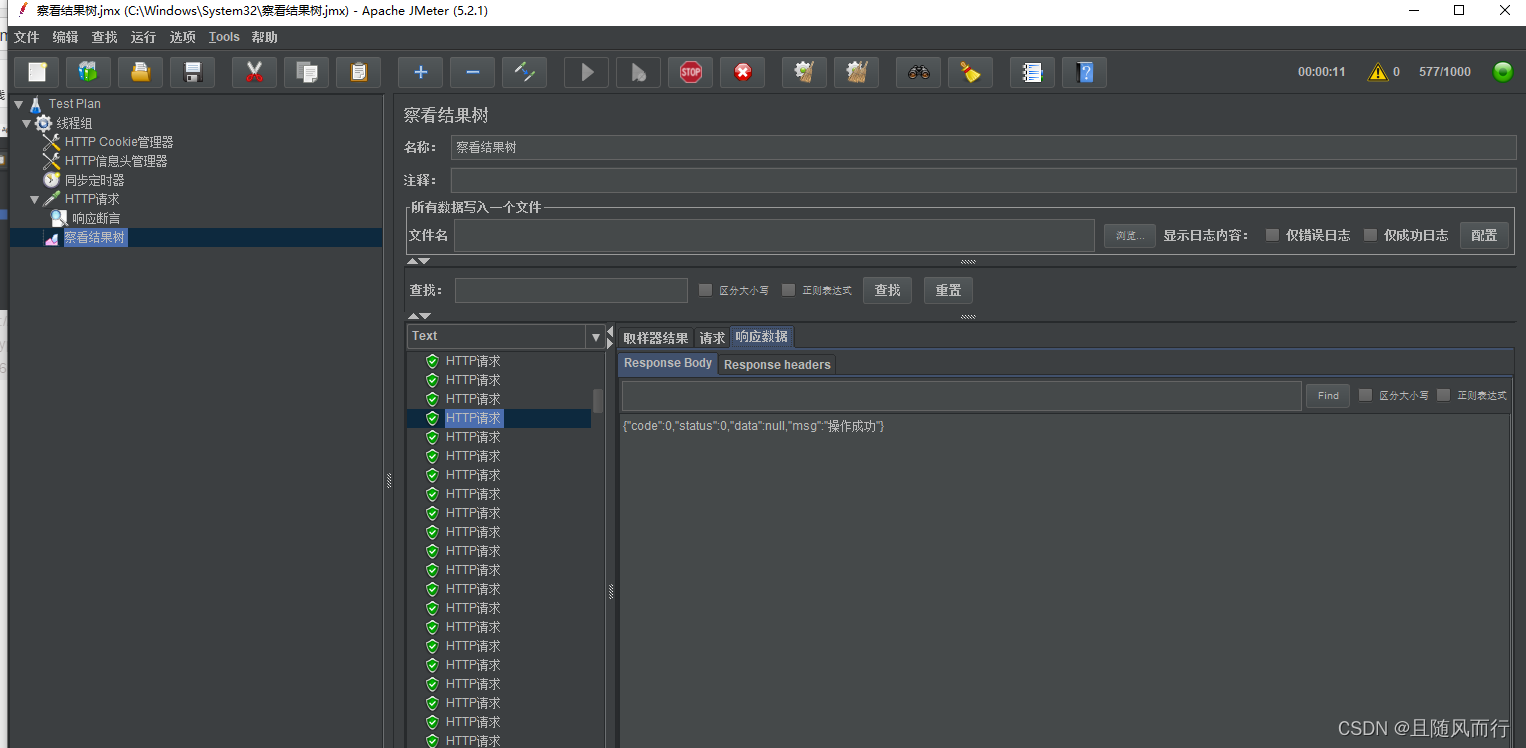The width and height of the screenshot is (1526, 748).
Task: Open the 选项 menu
Action: tap(183, 37)
